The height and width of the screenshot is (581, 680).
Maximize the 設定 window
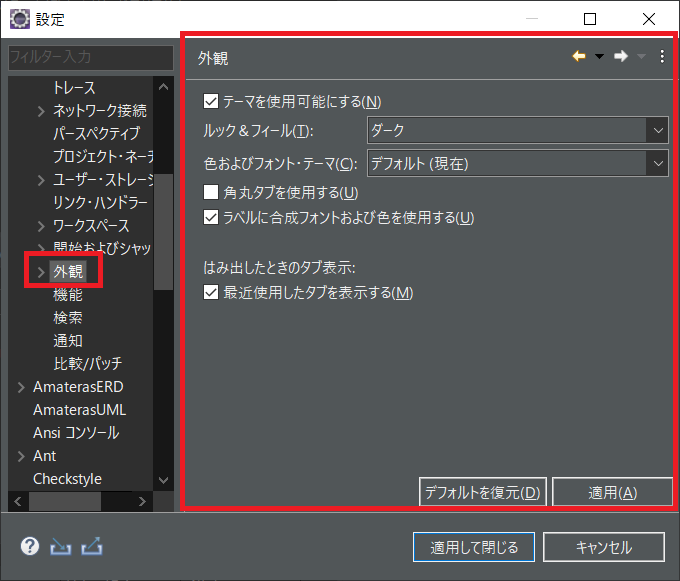click(x=590, y=19)
